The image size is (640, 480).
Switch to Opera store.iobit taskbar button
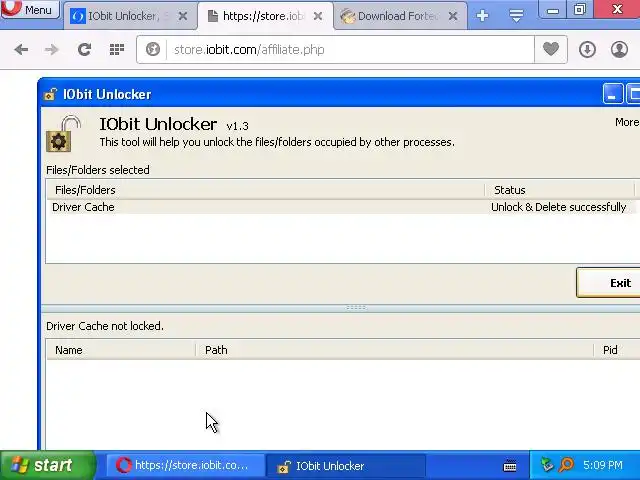point(185,465)
